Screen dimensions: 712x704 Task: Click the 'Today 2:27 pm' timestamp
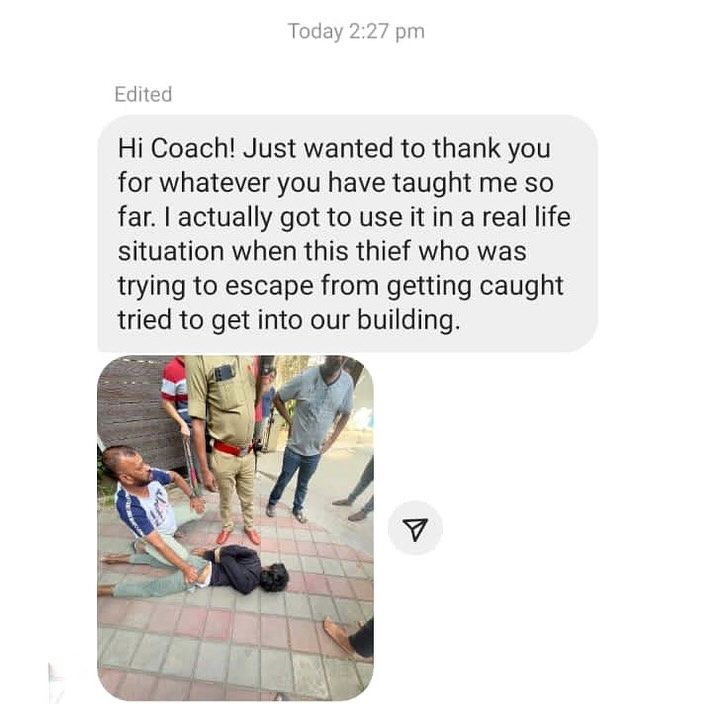point(356,32)
